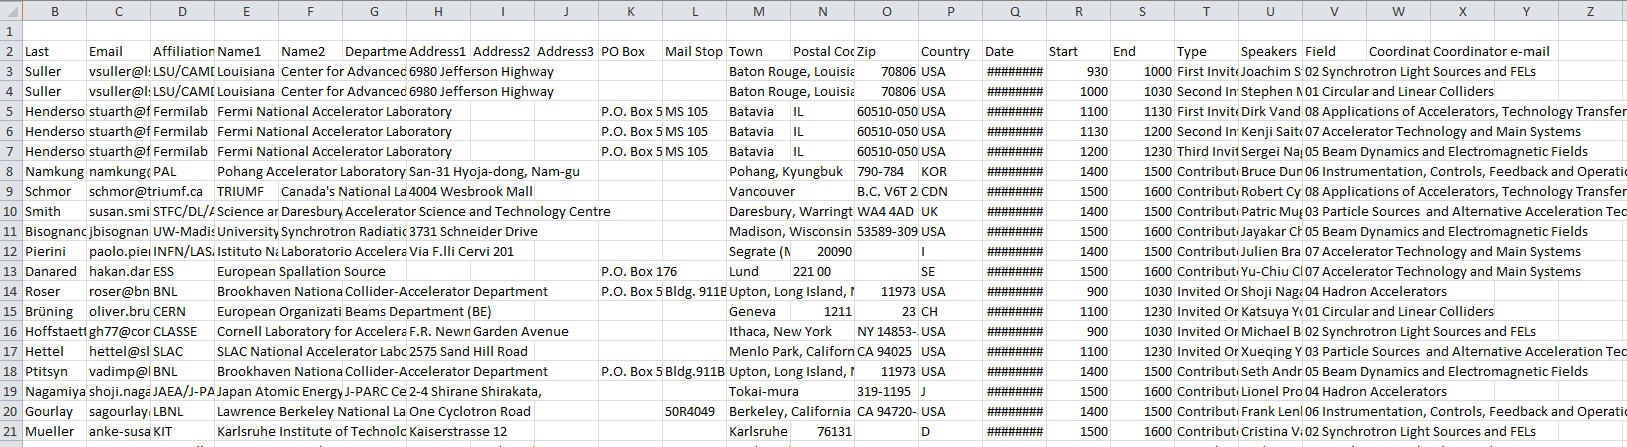Click 'CDN' country cell

click(950, 191)
